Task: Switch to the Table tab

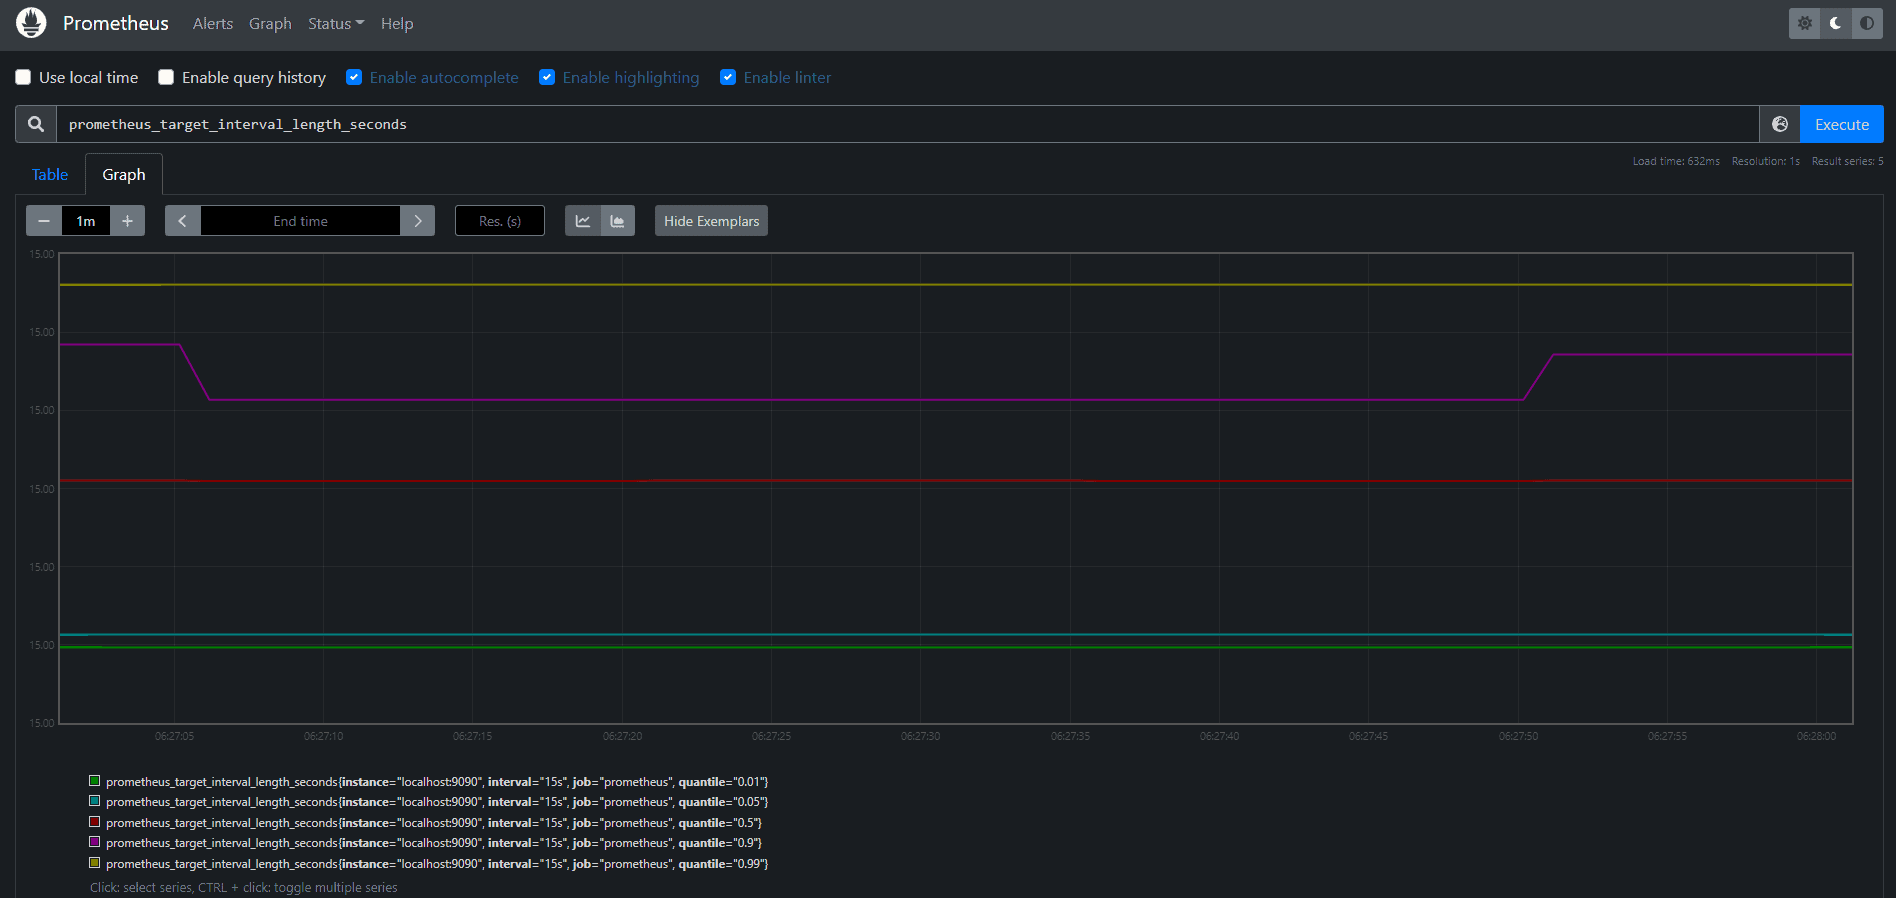Action: pyautogui.click(x=50, y=174)
